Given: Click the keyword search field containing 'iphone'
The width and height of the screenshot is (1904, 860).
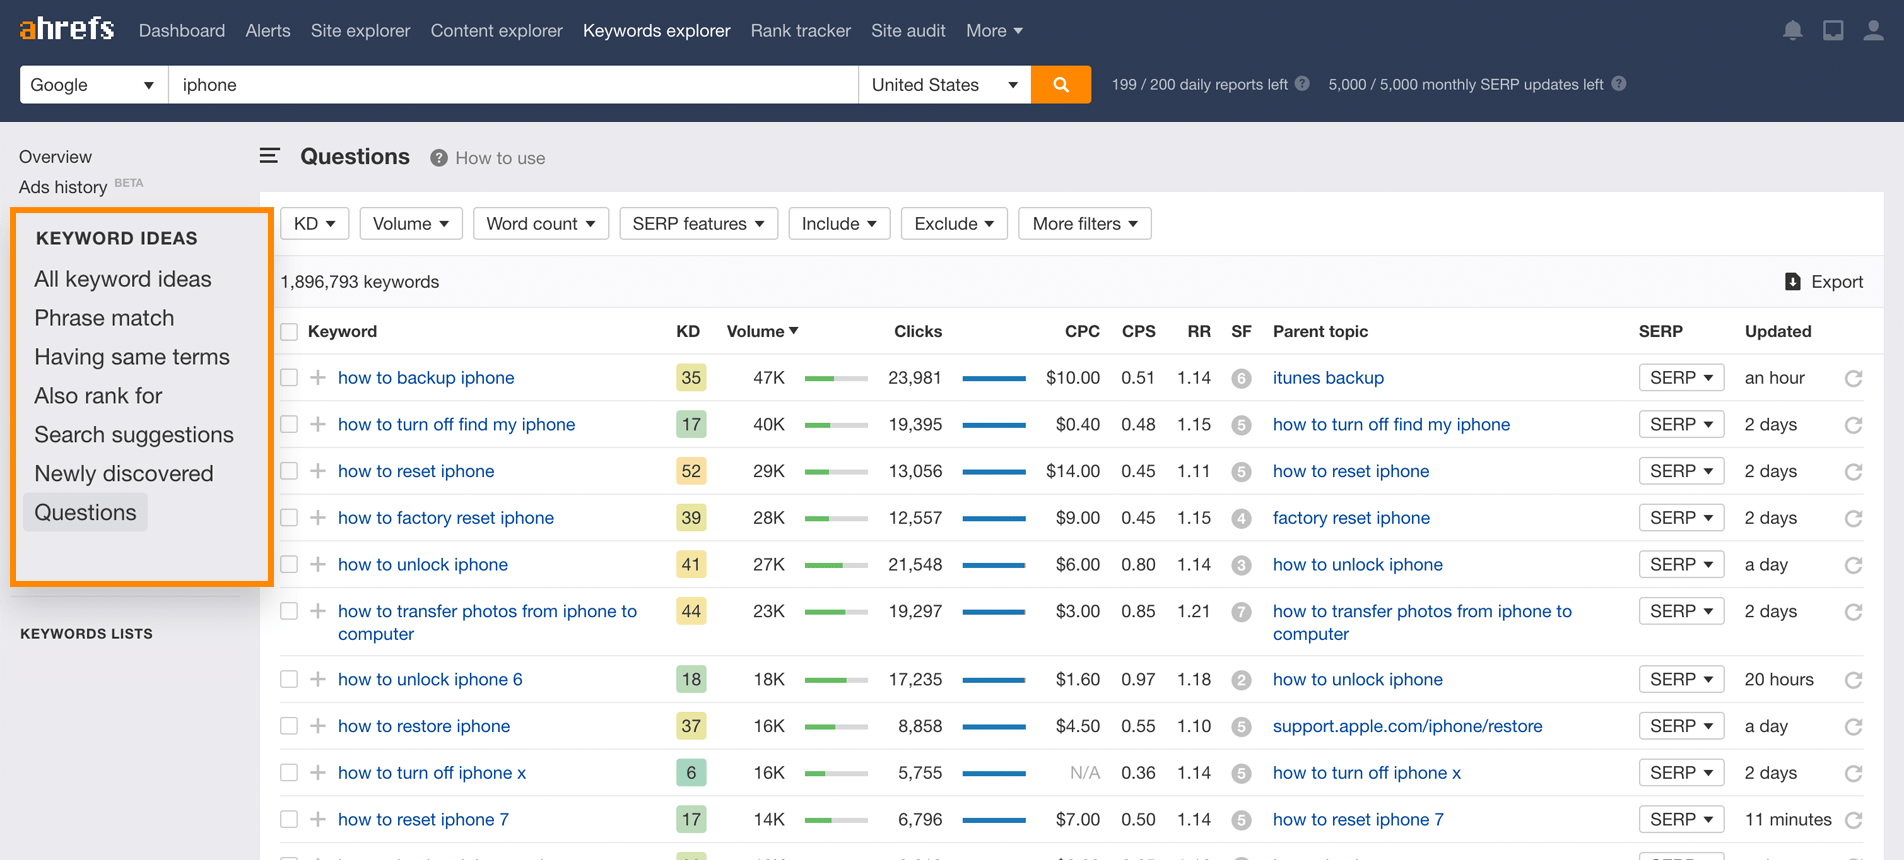Looking at the screenshot, I should [x=513, y=85].
